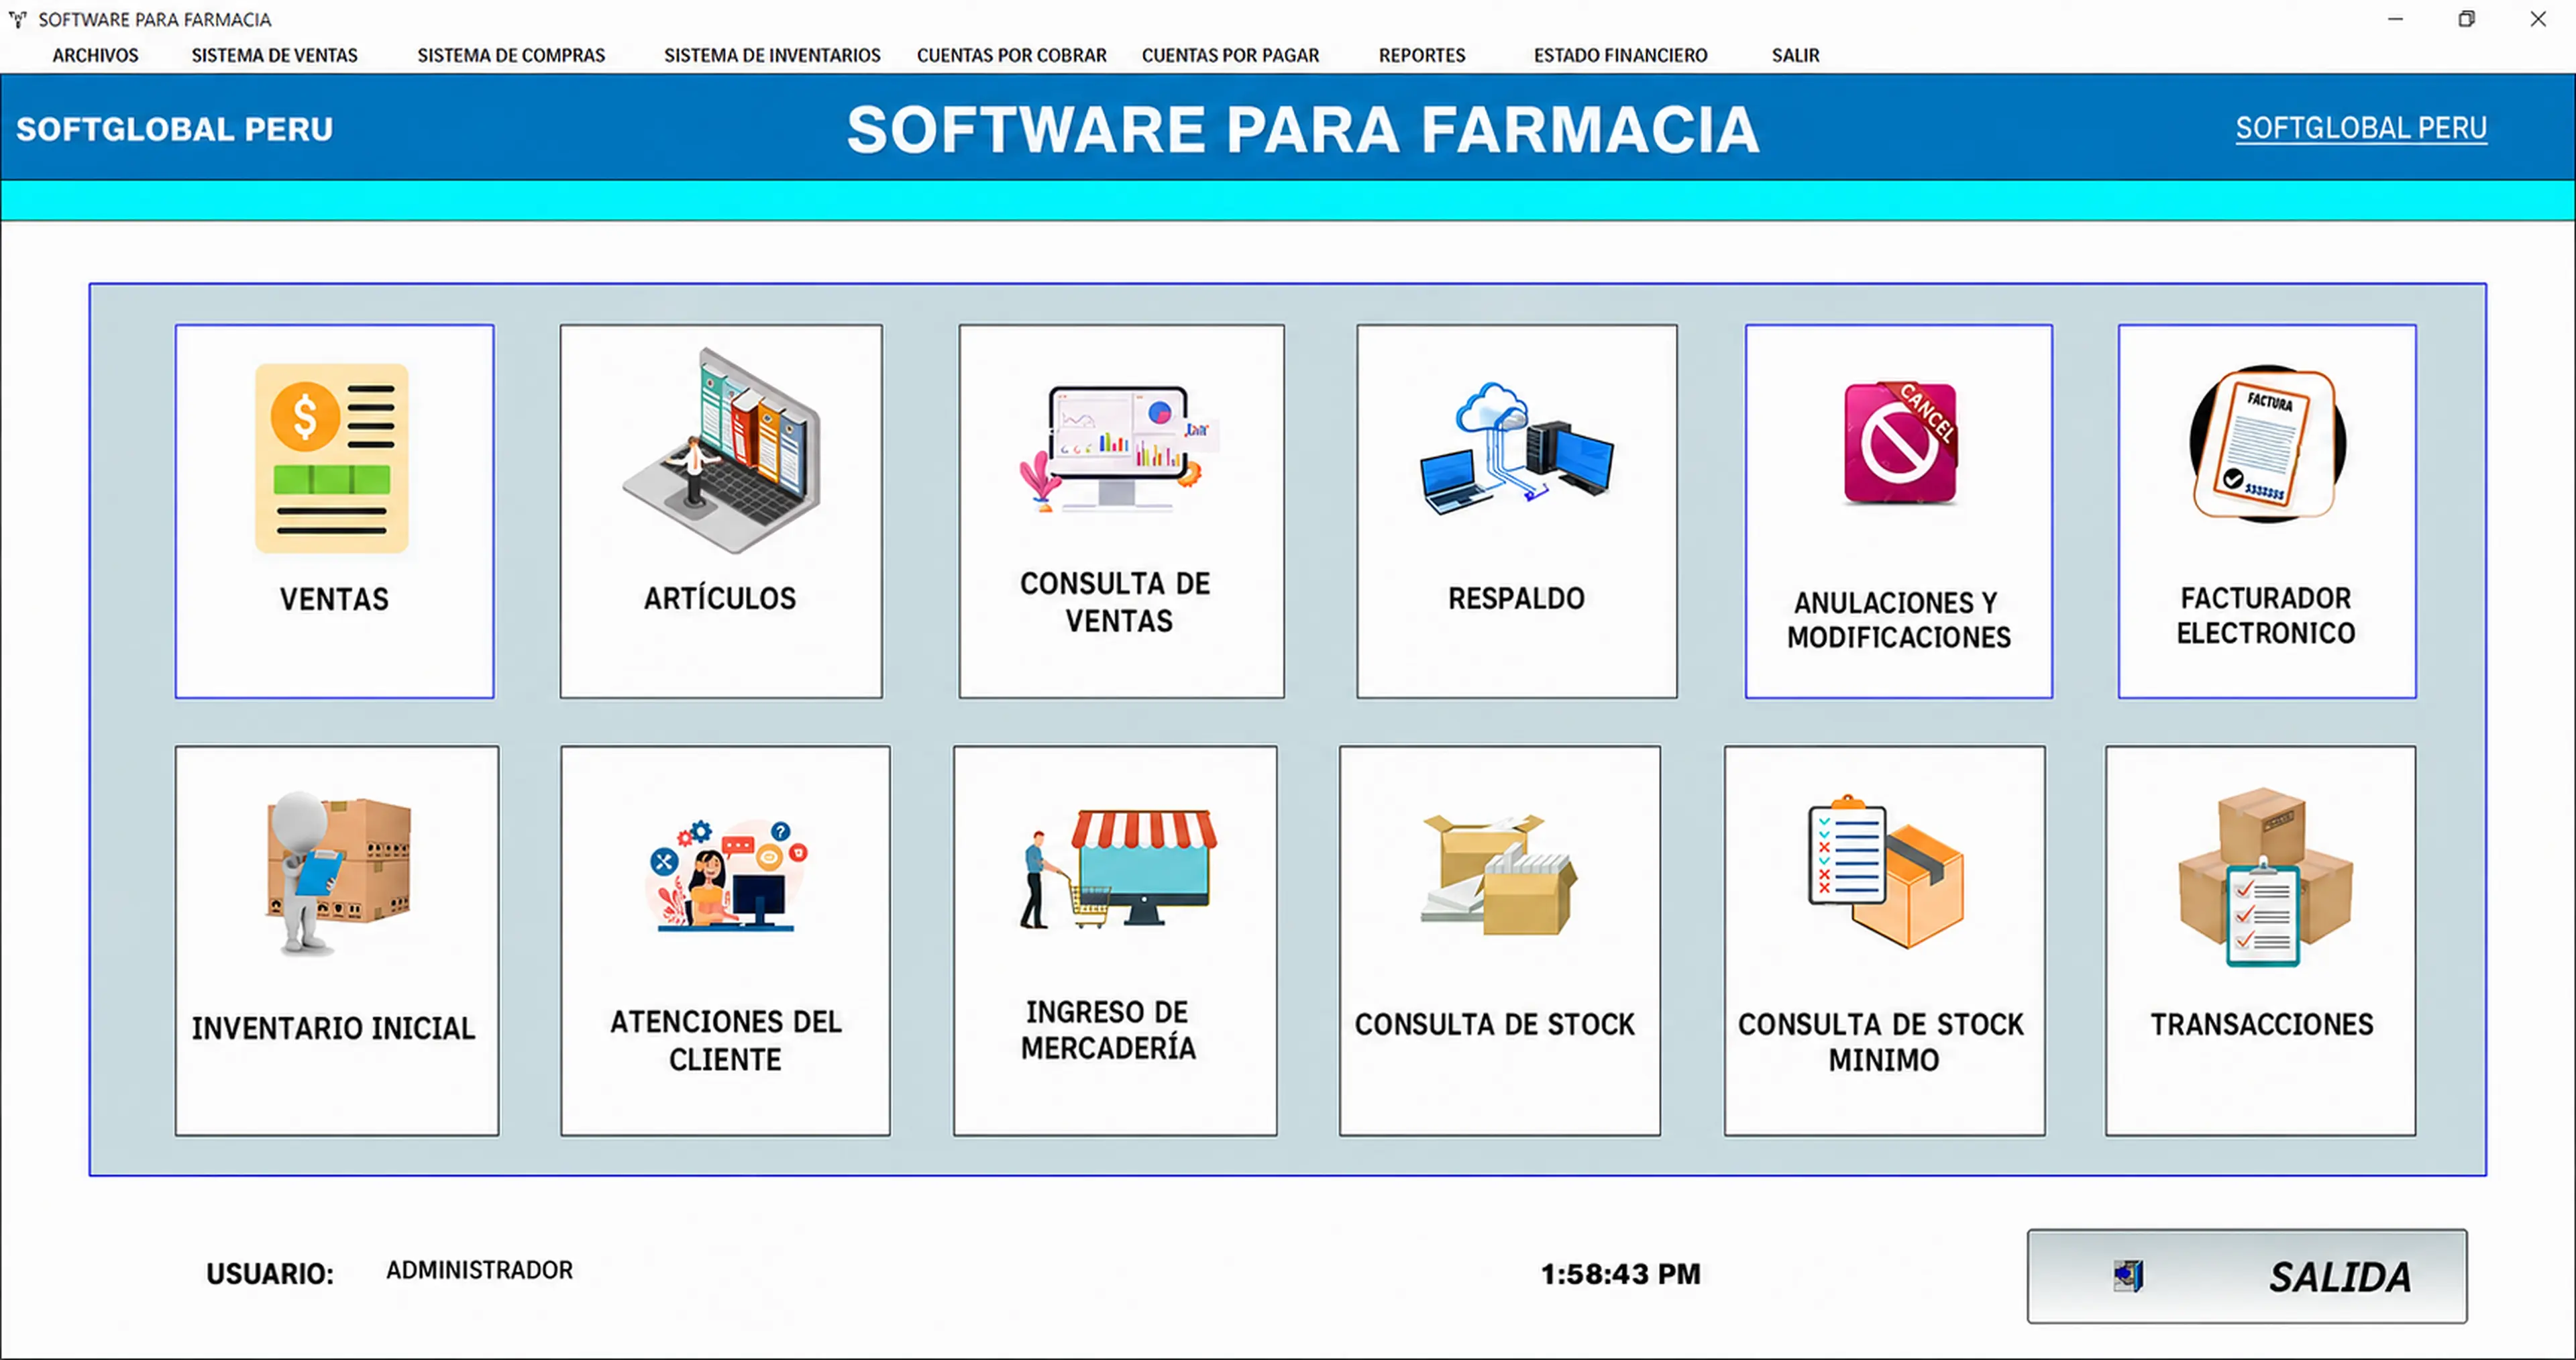2576x1360 pixels.
Task: Click the CONSULTA DE STOCK label
Action: 1495,1024
